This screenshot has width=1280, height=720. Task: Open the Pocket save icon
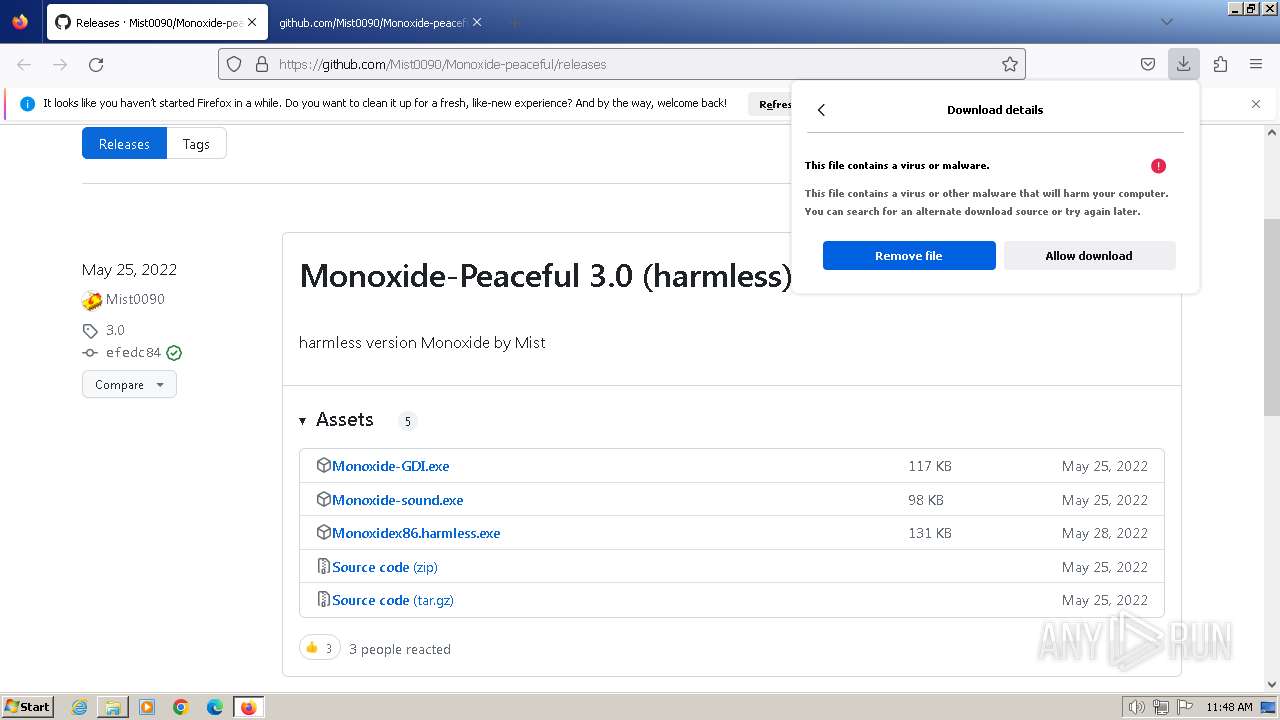(1148, 64)
